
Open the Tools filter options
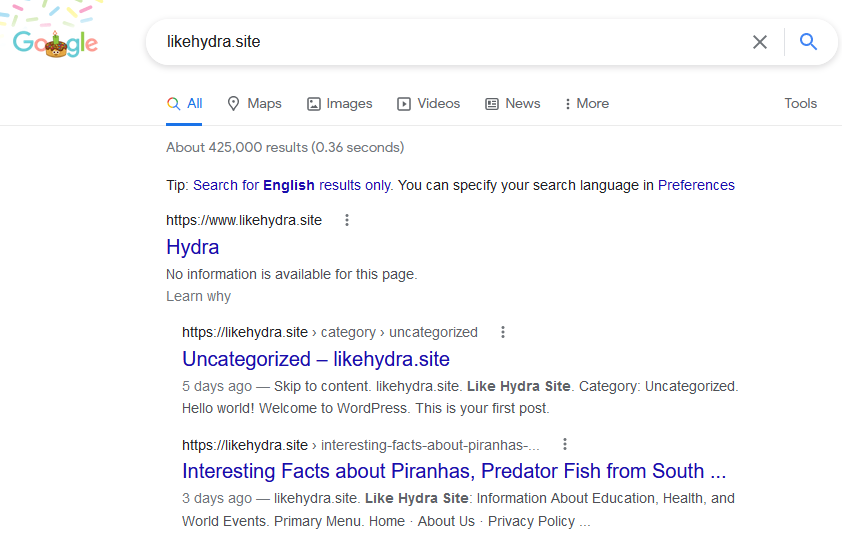(800, 104)
